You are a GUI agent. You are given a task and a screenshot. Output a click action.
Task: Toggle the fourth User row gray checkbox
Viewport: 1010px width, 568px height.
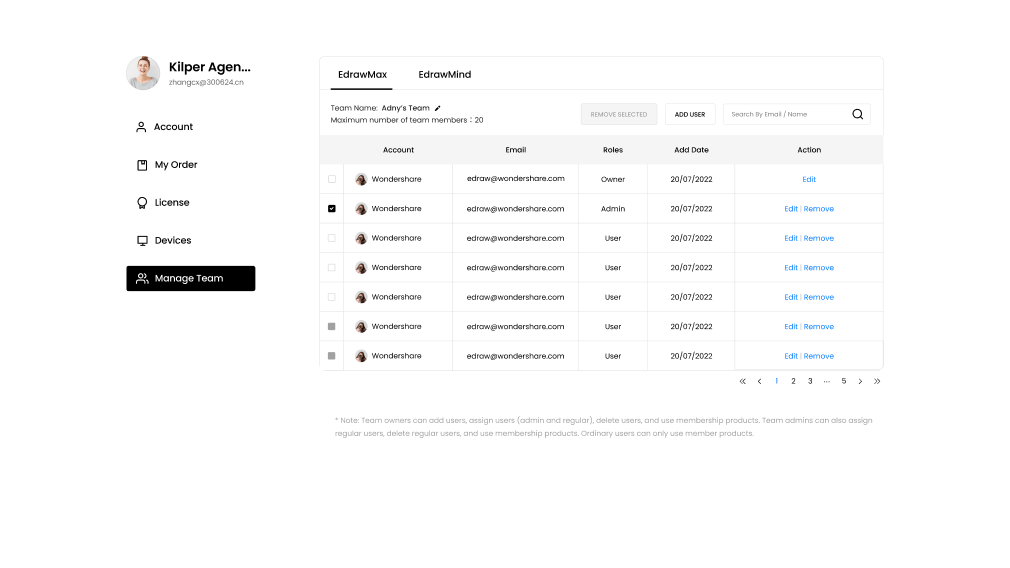pyautogui.click(x=332, y=327)
